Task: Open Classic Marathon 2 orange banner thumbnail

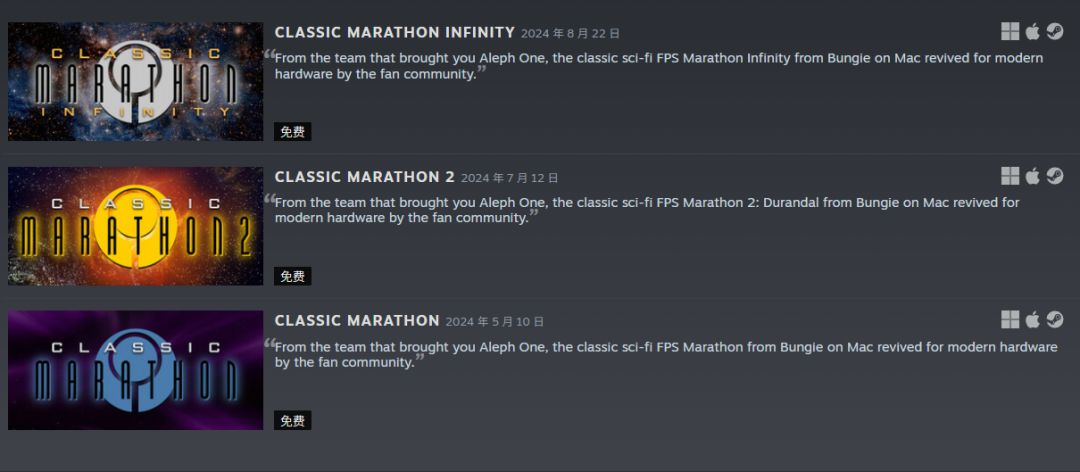Action: pyautogui.click(x=135, y=226)
